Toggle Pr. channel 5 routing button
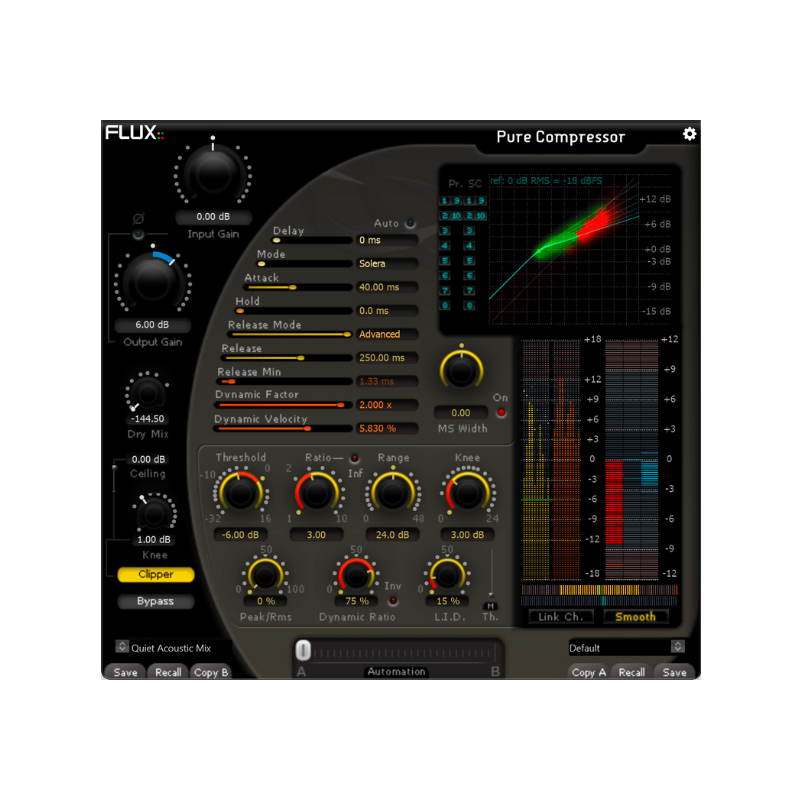Viewport: 800px width, 800px height. point(445,261)
